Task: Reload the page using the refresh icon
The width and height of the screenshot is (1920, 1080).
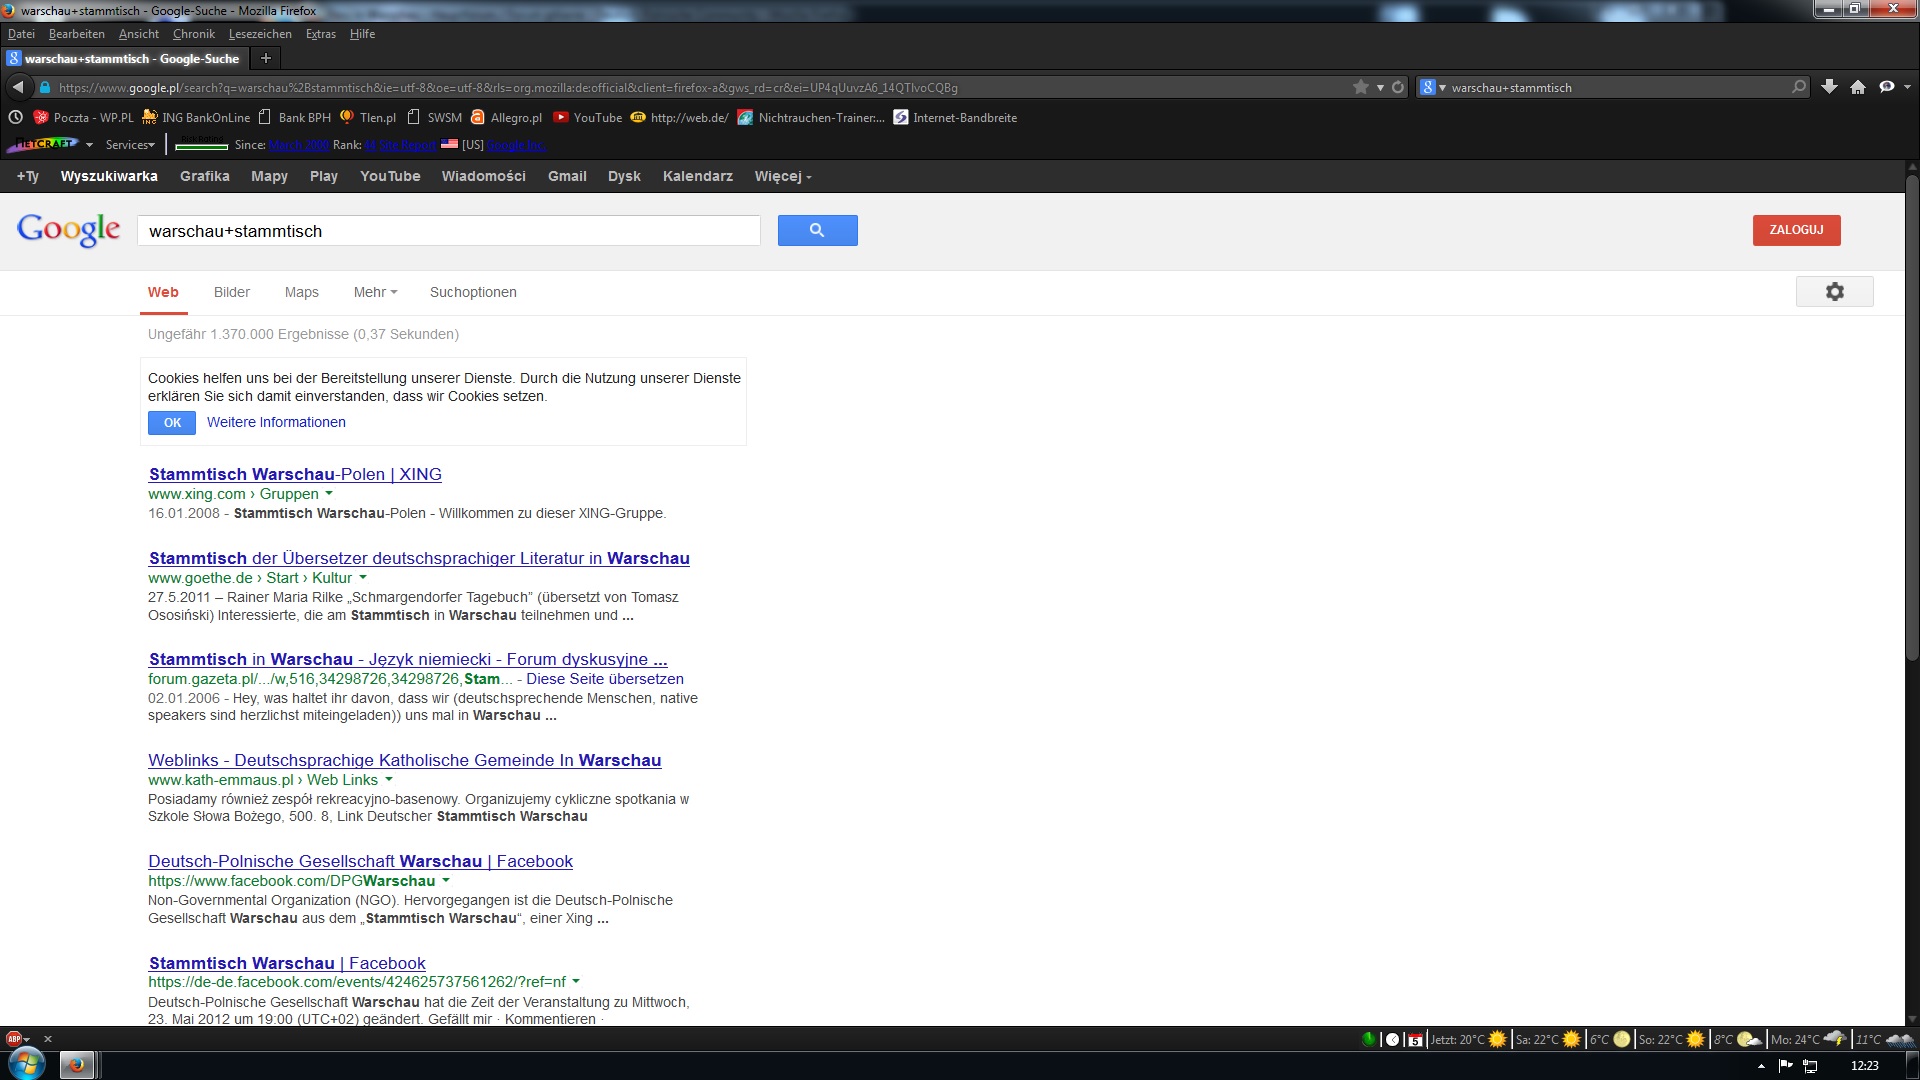Action: (x=1398, y=87)
